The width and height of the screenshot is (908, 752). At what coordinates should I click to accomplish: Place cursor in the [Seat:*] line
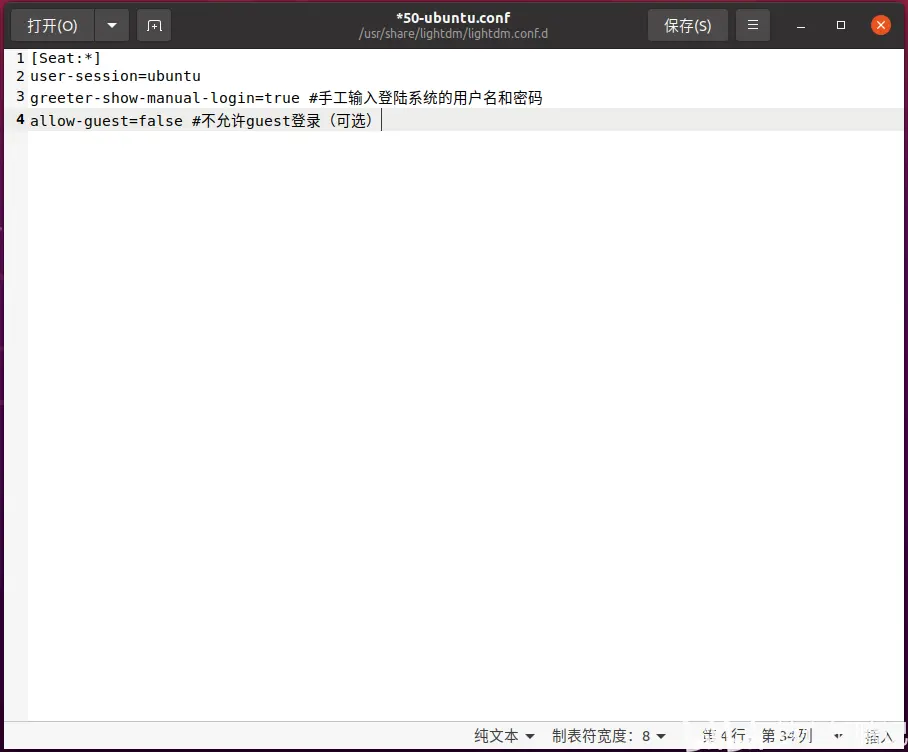[65, 57]
